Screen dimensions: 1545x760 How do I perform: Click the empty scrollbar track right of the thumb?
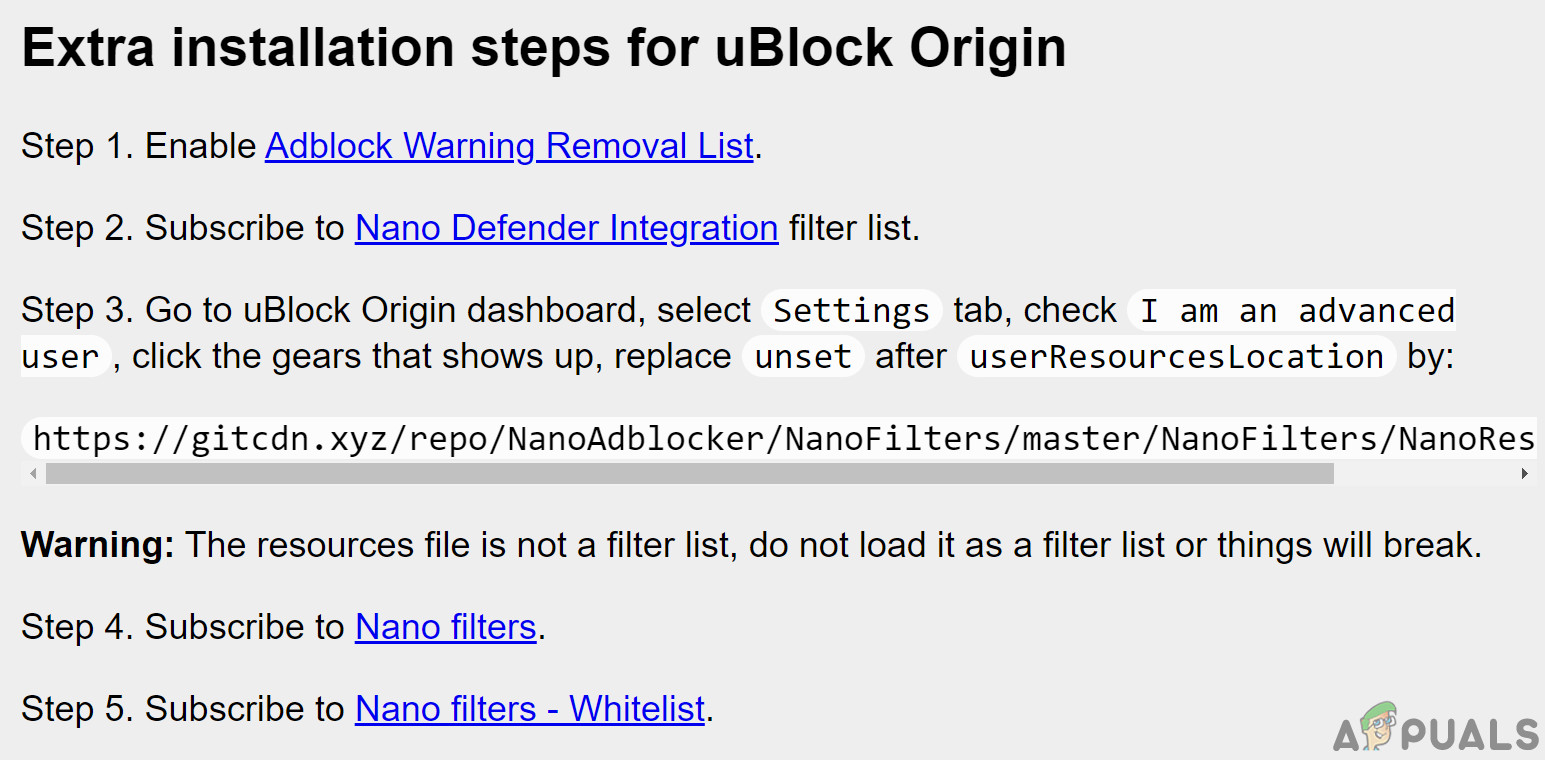click(x=1425, y=473)
